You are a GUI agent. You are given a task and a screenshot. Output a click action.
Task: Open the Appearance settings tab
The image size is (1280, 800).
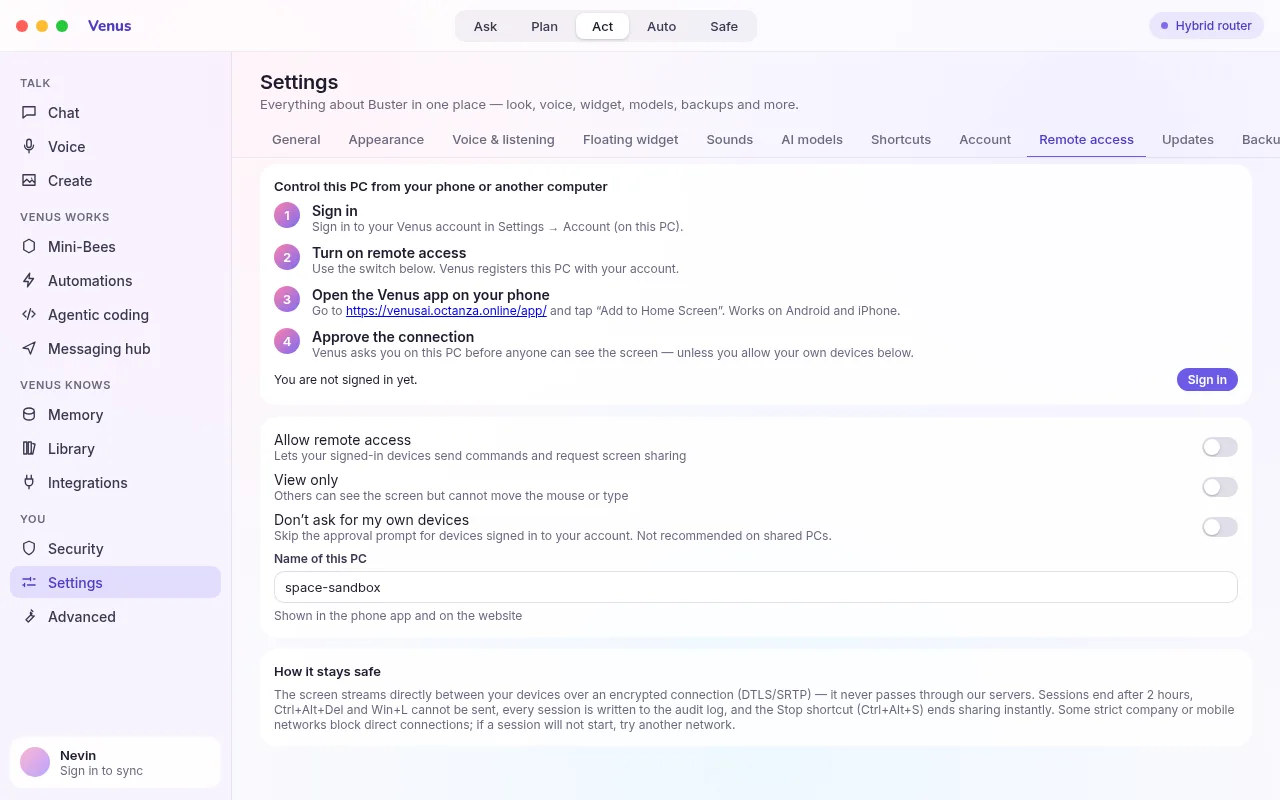[x=386, y=140]
